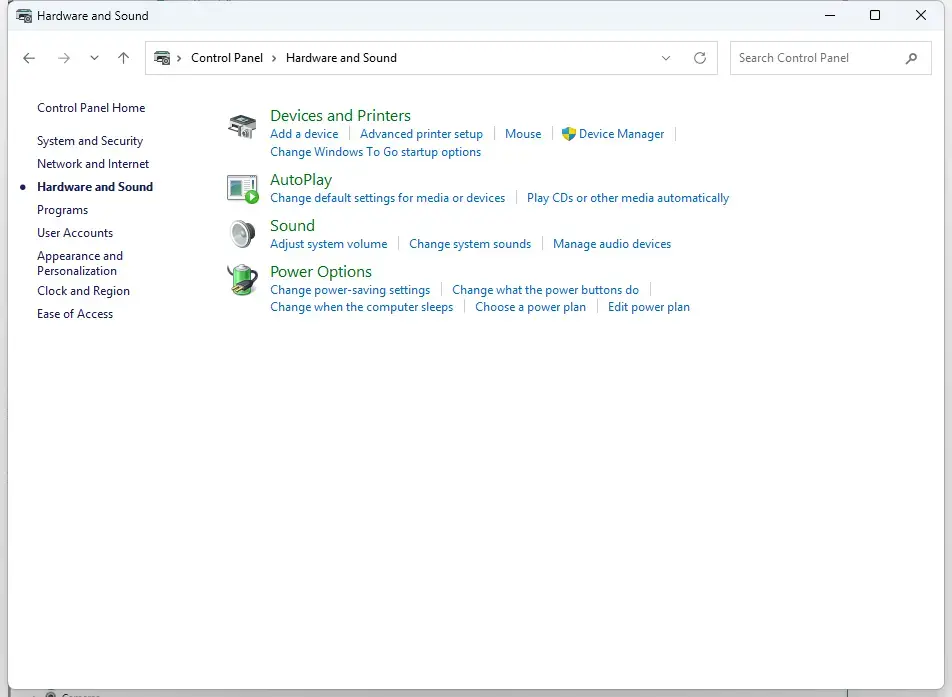Open Devices and Printers category icon
This screenshot has height=697, width=952.
[x=242, y=126]
